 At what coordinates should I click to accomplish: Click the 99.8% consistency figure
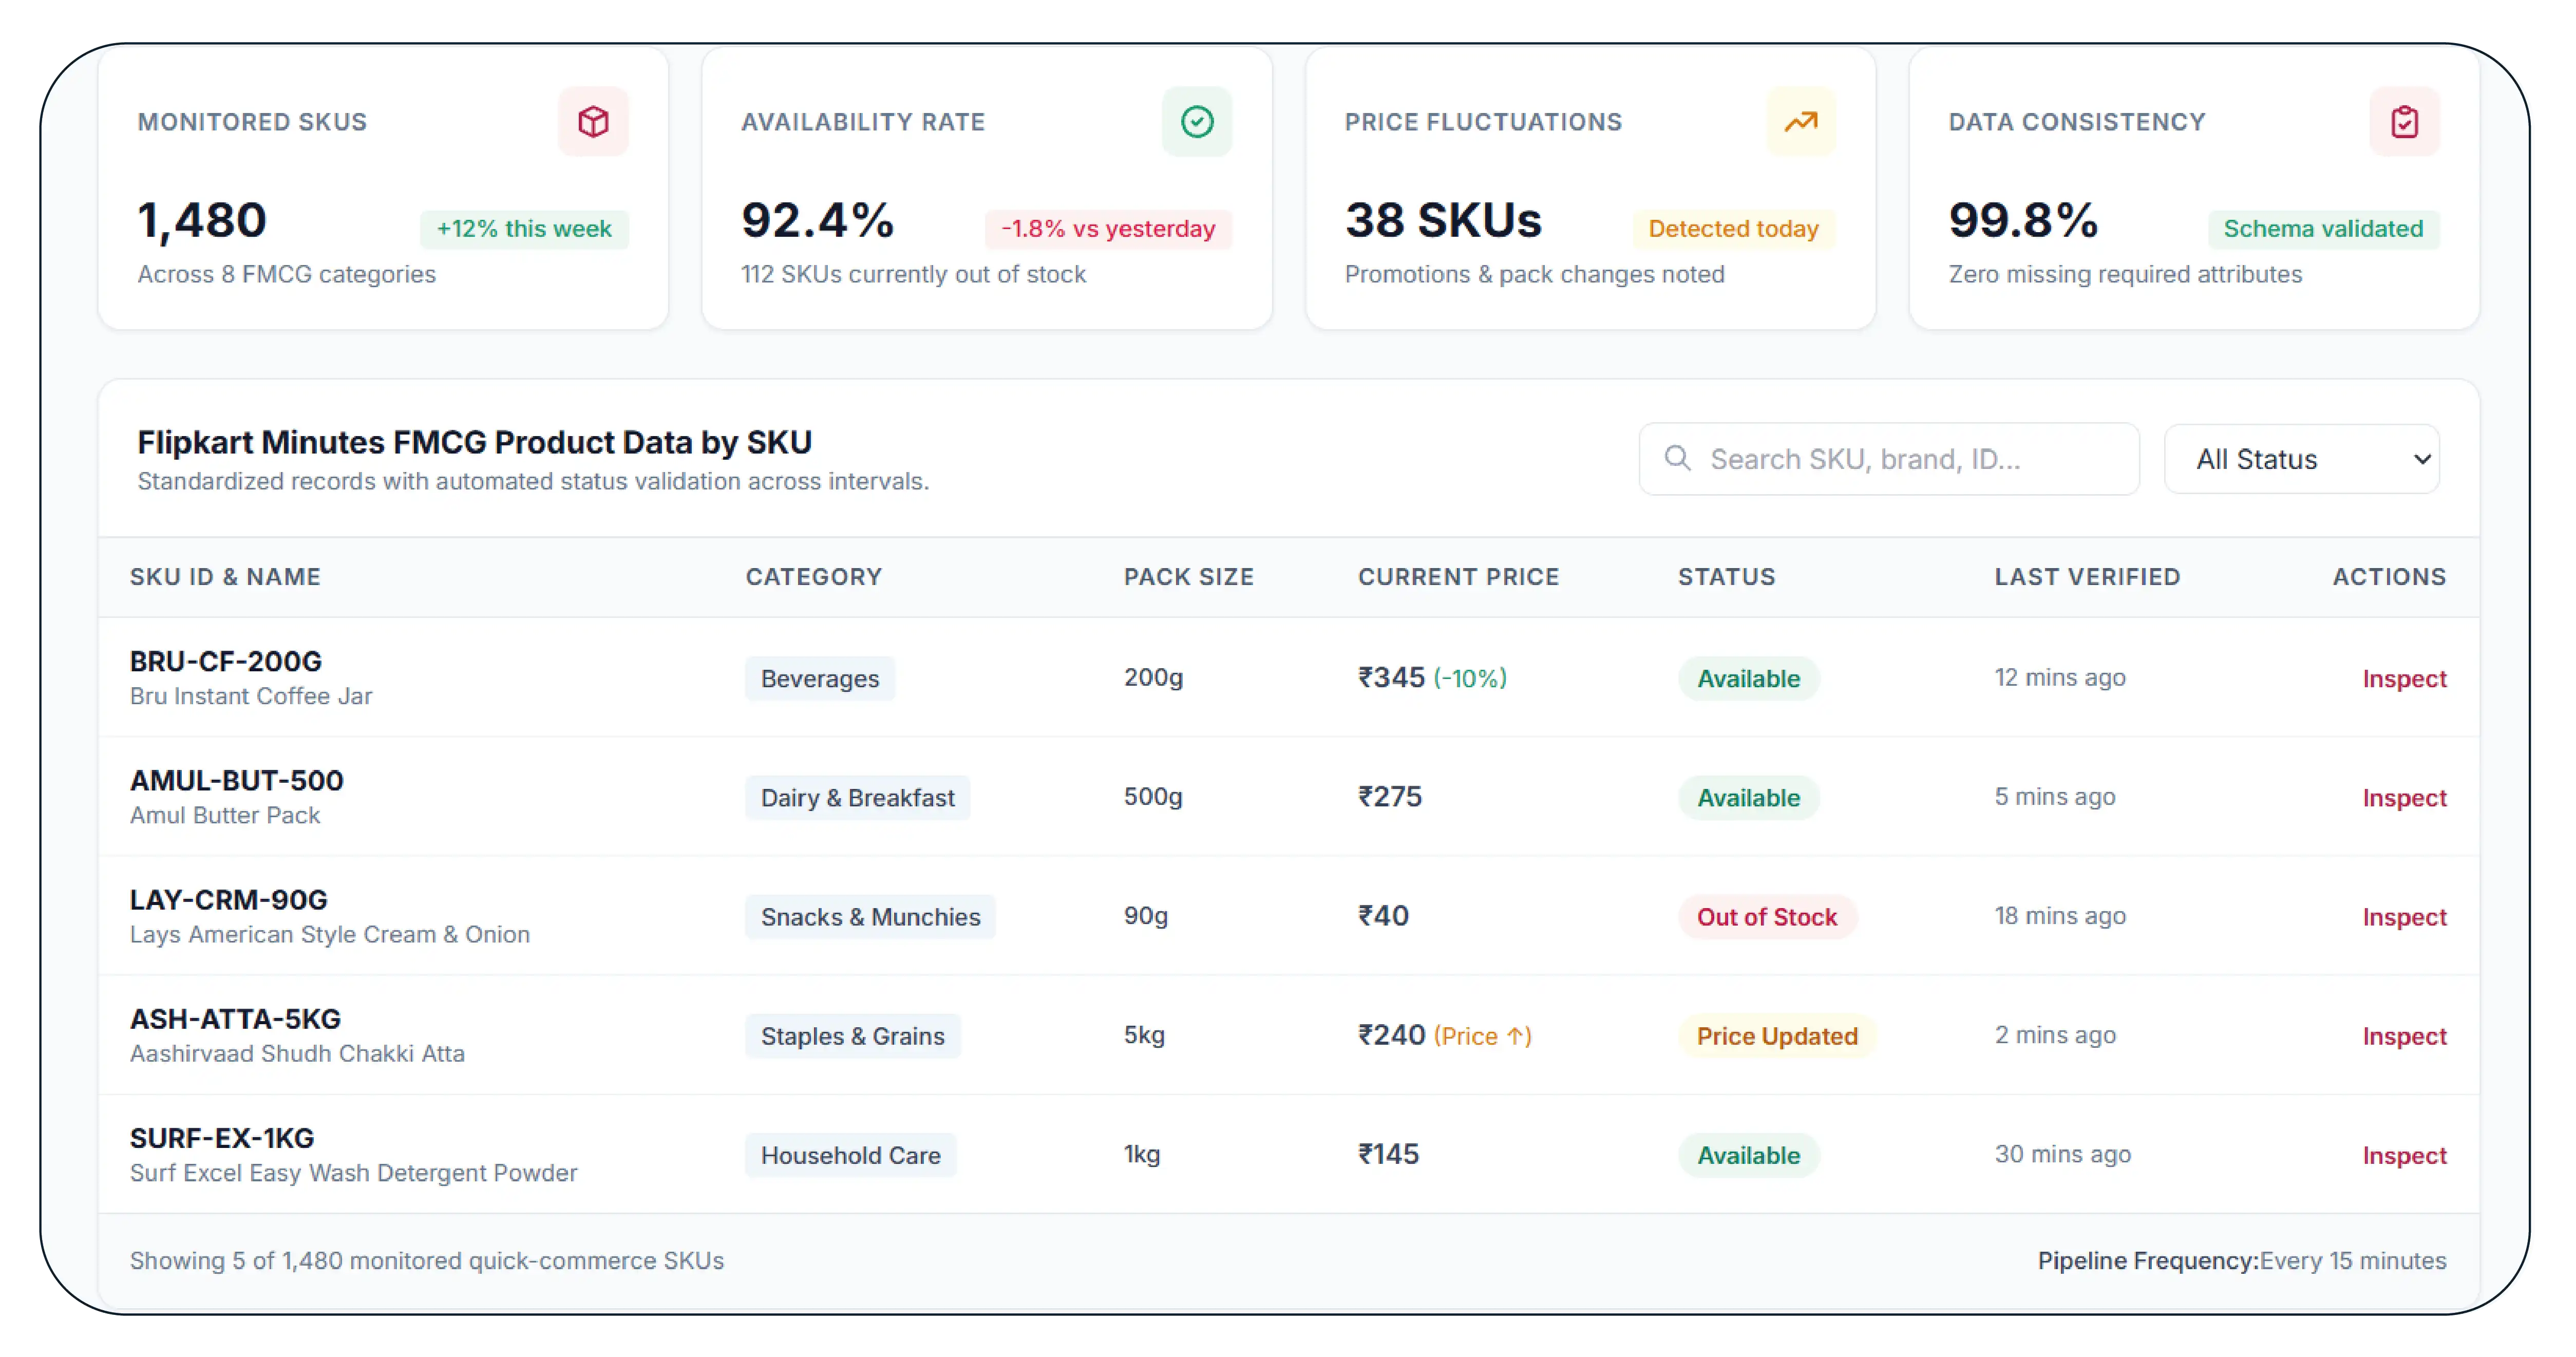point(2023,220)
